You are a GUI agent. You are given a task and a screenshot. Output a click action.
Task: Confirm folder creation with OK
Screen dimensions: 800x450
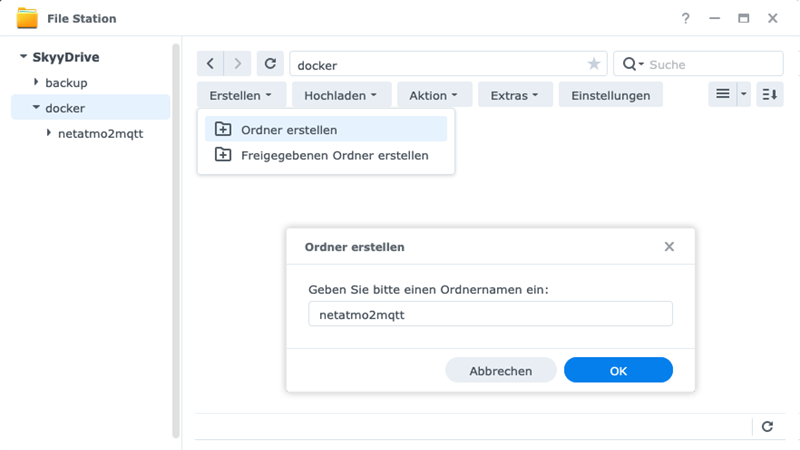tap(618, 370)
